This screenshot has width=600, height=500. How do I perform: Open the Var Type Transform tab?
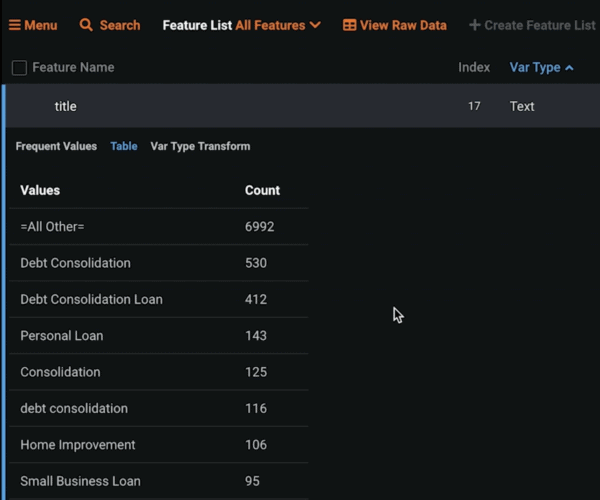(x=200, y=146)
